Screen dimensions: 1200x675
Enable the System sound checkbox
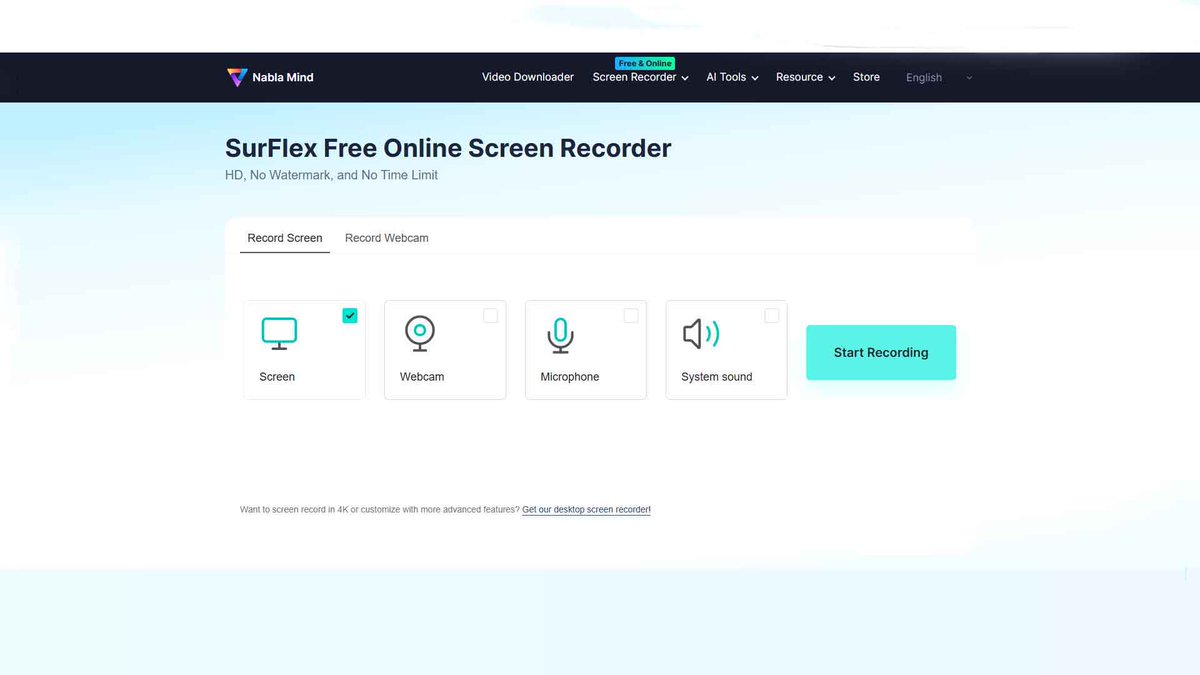coord(772,315)
